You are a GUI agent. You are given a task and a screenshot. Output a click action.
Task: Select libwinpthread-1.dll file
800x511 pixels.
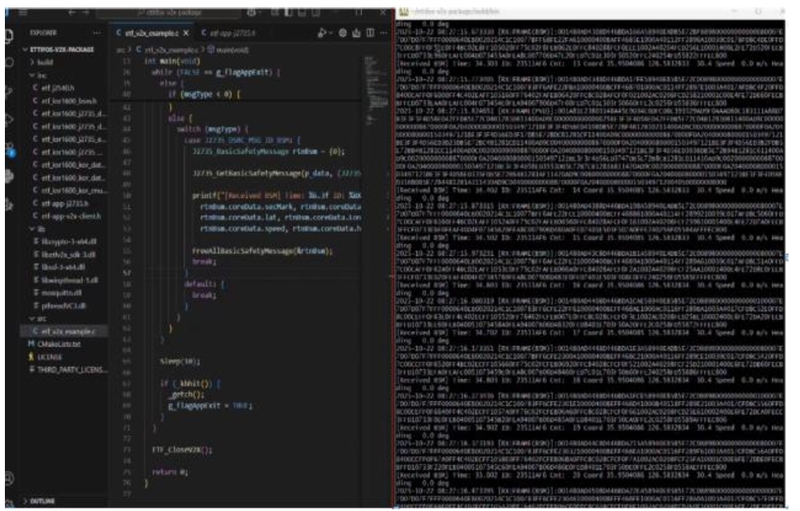tap(65, 280)
